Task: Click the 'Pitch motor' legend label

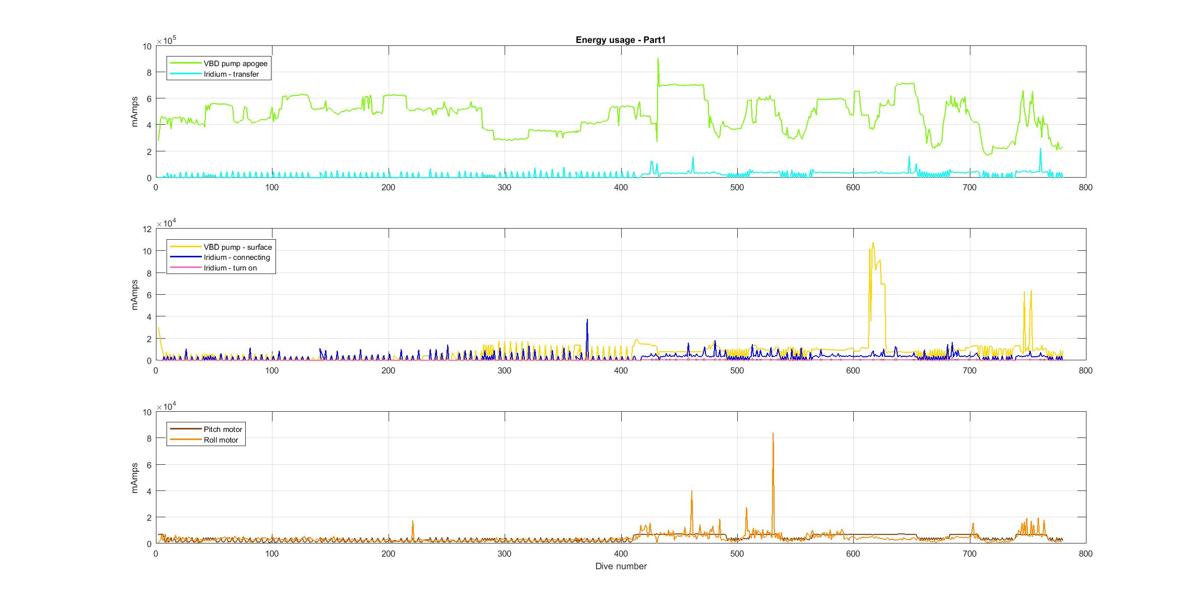Action: (x=223, y=429)
